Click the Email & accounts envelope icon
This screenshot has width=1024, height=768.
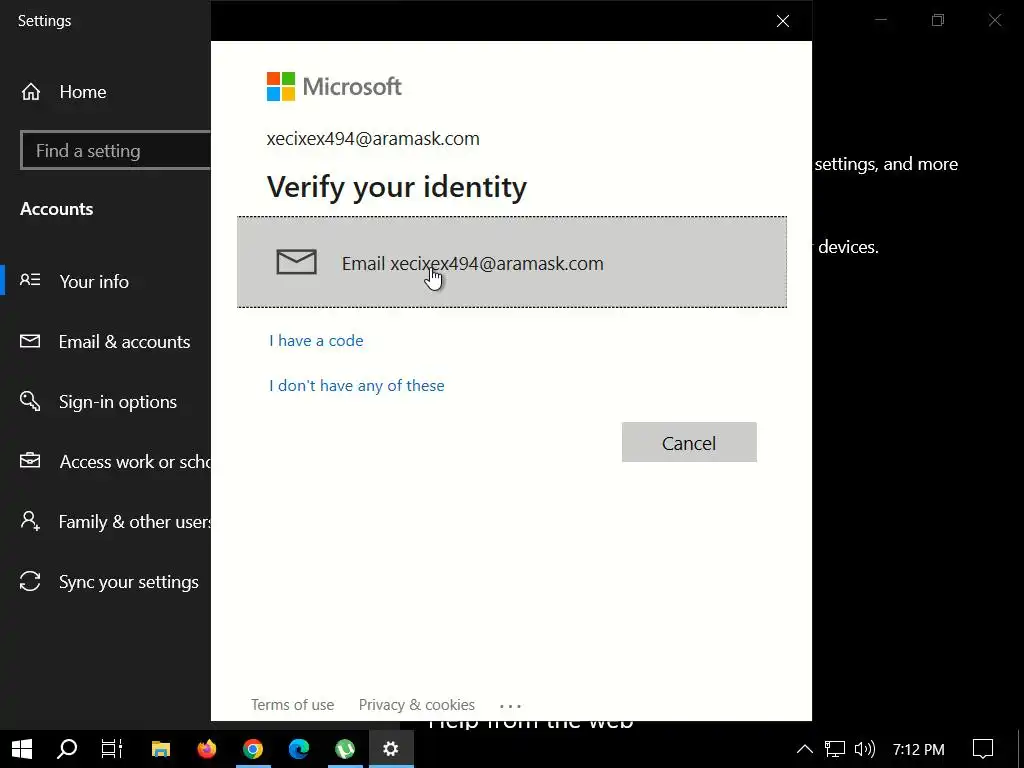coord(30,341)
